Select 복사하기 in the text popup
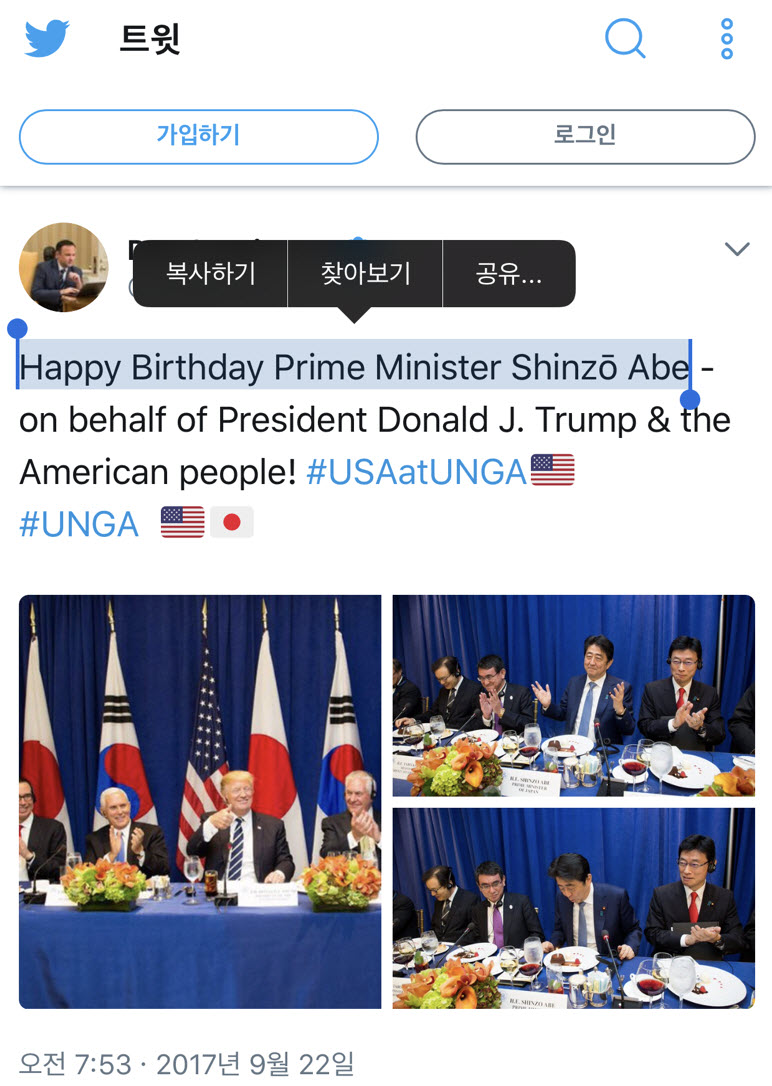This screenshot has height=1086, width=772. coord(211,273)
